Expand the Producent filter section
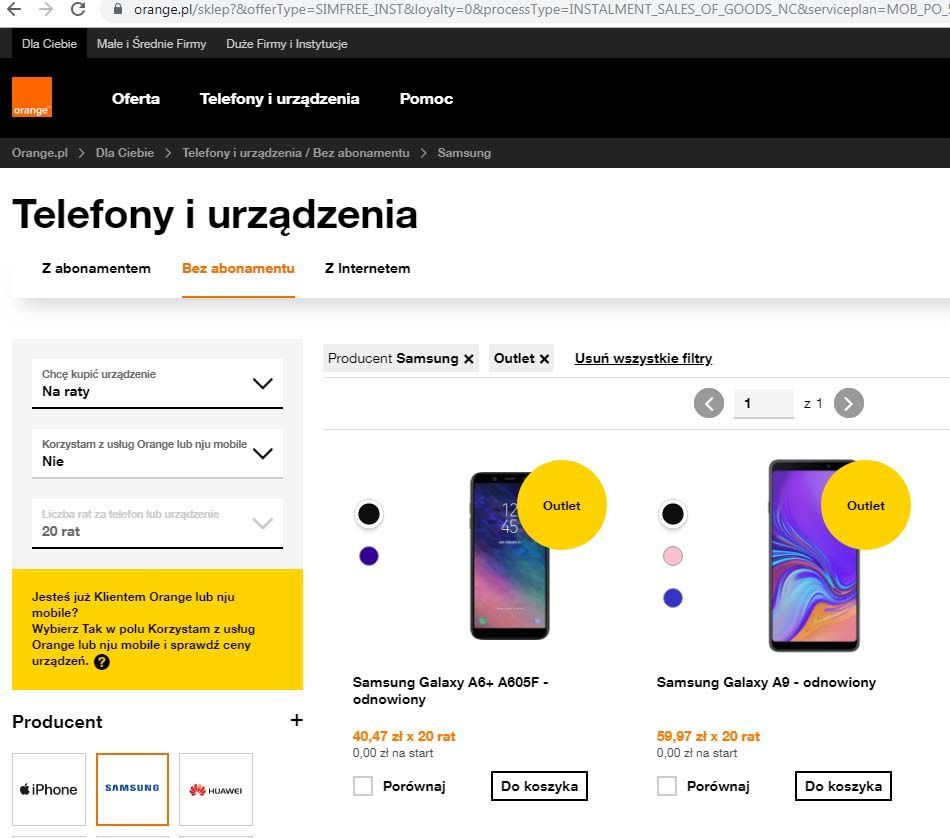The width and height of the screenshot is (950, 838). tap(296, 720)
